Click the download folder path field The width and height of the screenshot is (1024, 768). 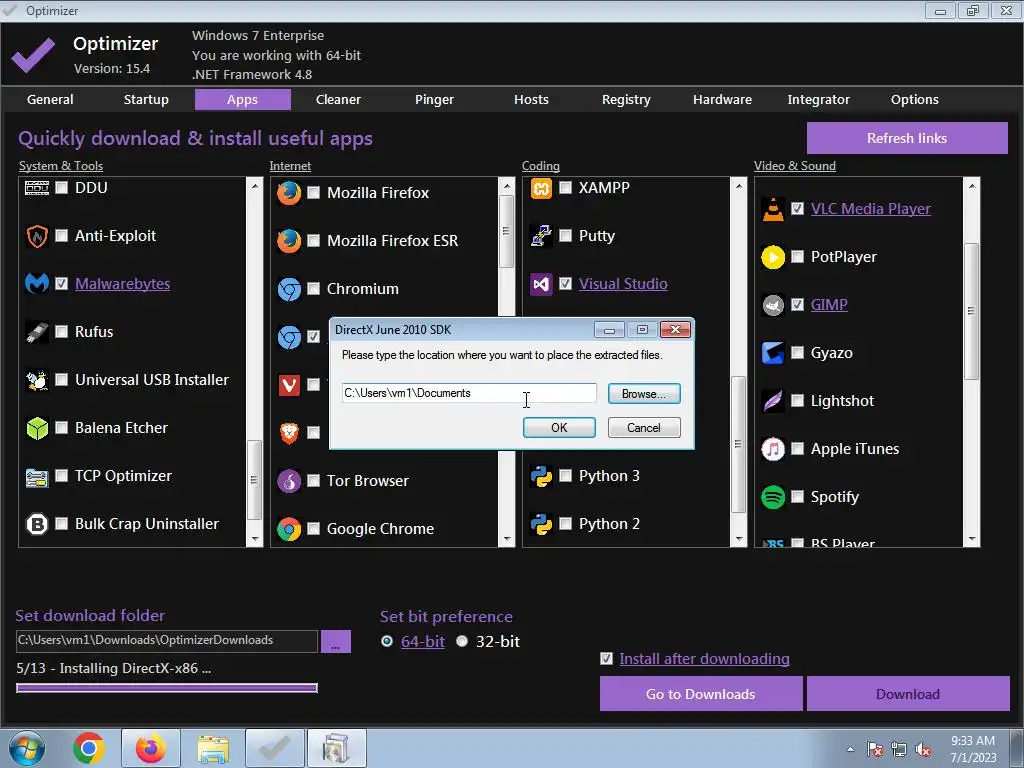(x=167, y=641)
